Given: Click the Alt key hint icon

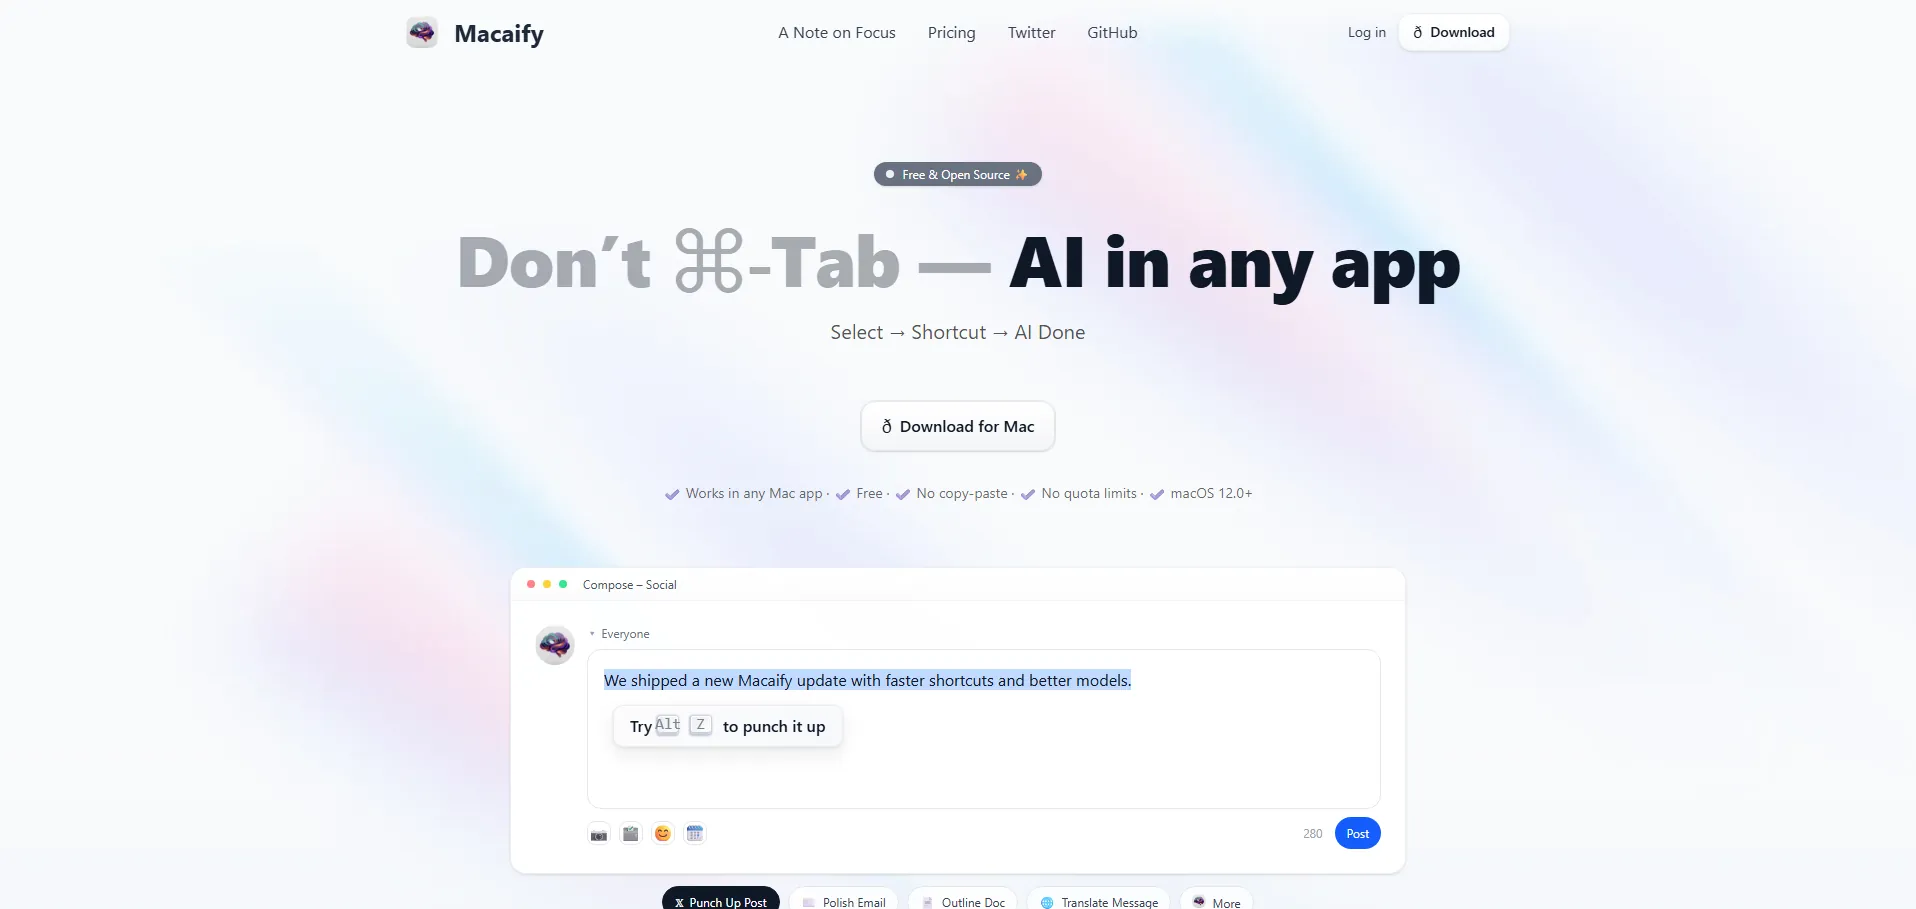Looking at the screenshot, I should click(x=668, y=725).
